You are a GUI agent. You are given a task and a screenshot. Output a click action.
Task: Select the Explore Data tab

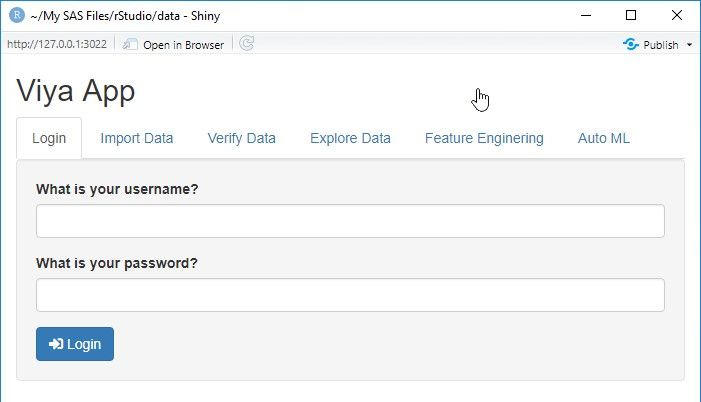click(x=350, y=138)
